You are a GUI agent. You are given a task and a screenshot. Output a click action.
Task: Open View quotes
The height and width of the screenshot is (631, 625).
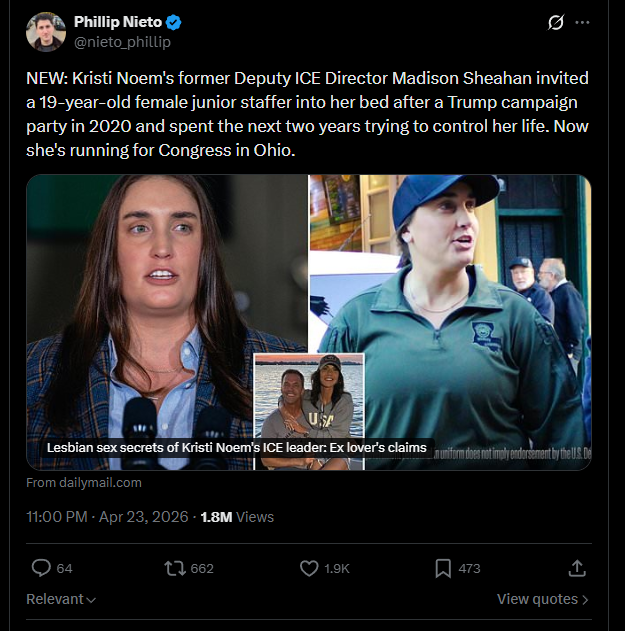click(543, 599)
